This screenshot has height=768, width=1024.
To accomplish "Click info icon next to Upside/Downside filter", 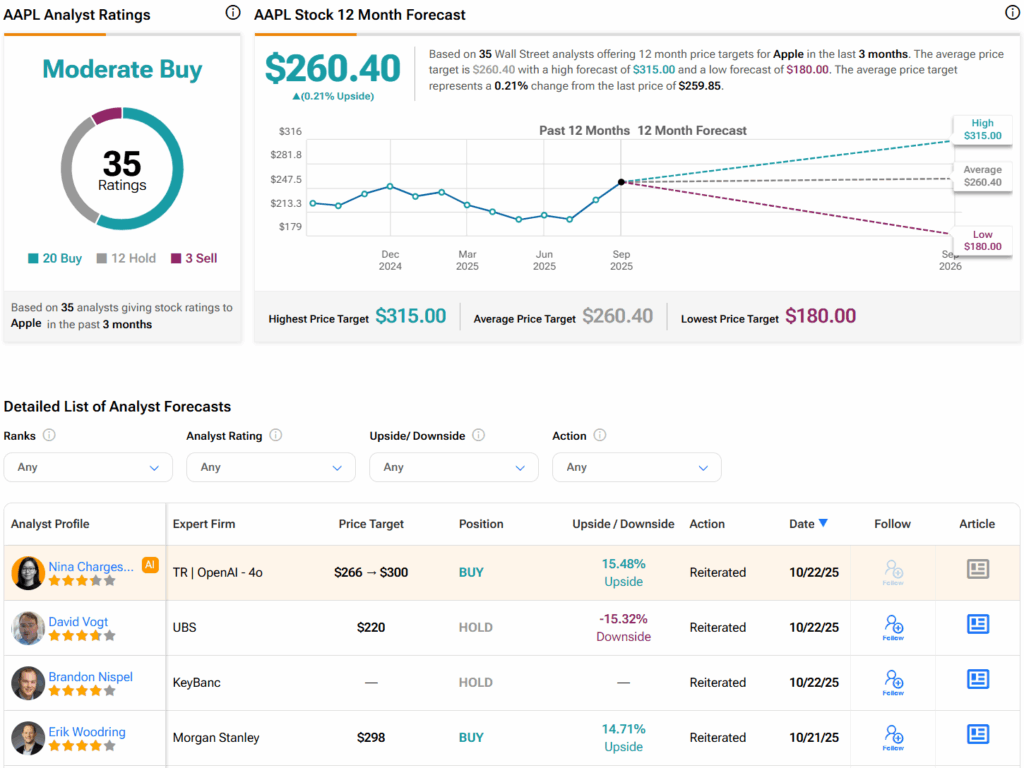I will point(478,436).
